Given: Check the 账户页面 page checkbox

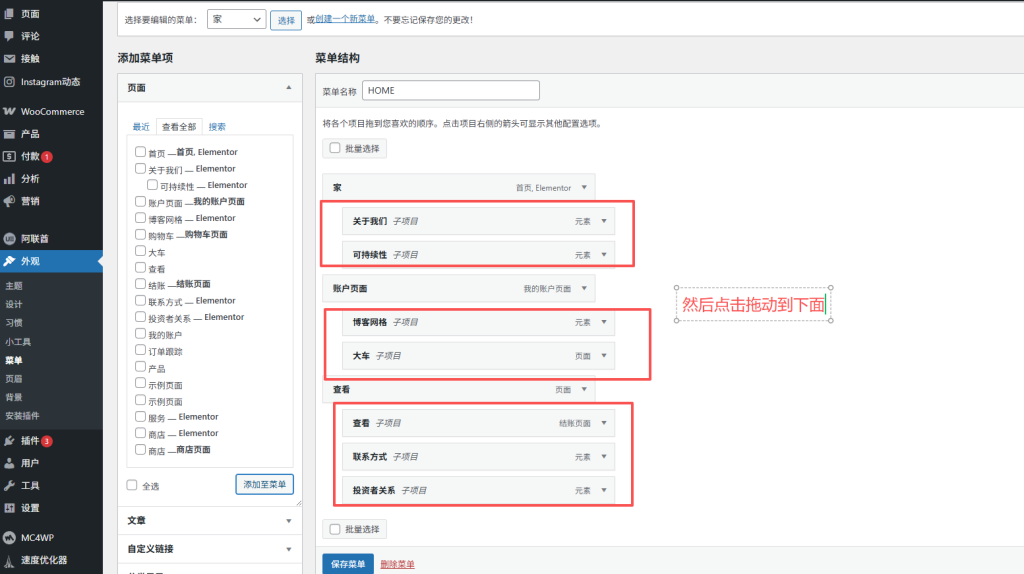Looking at the screenshot, I should tap(140, 201).
